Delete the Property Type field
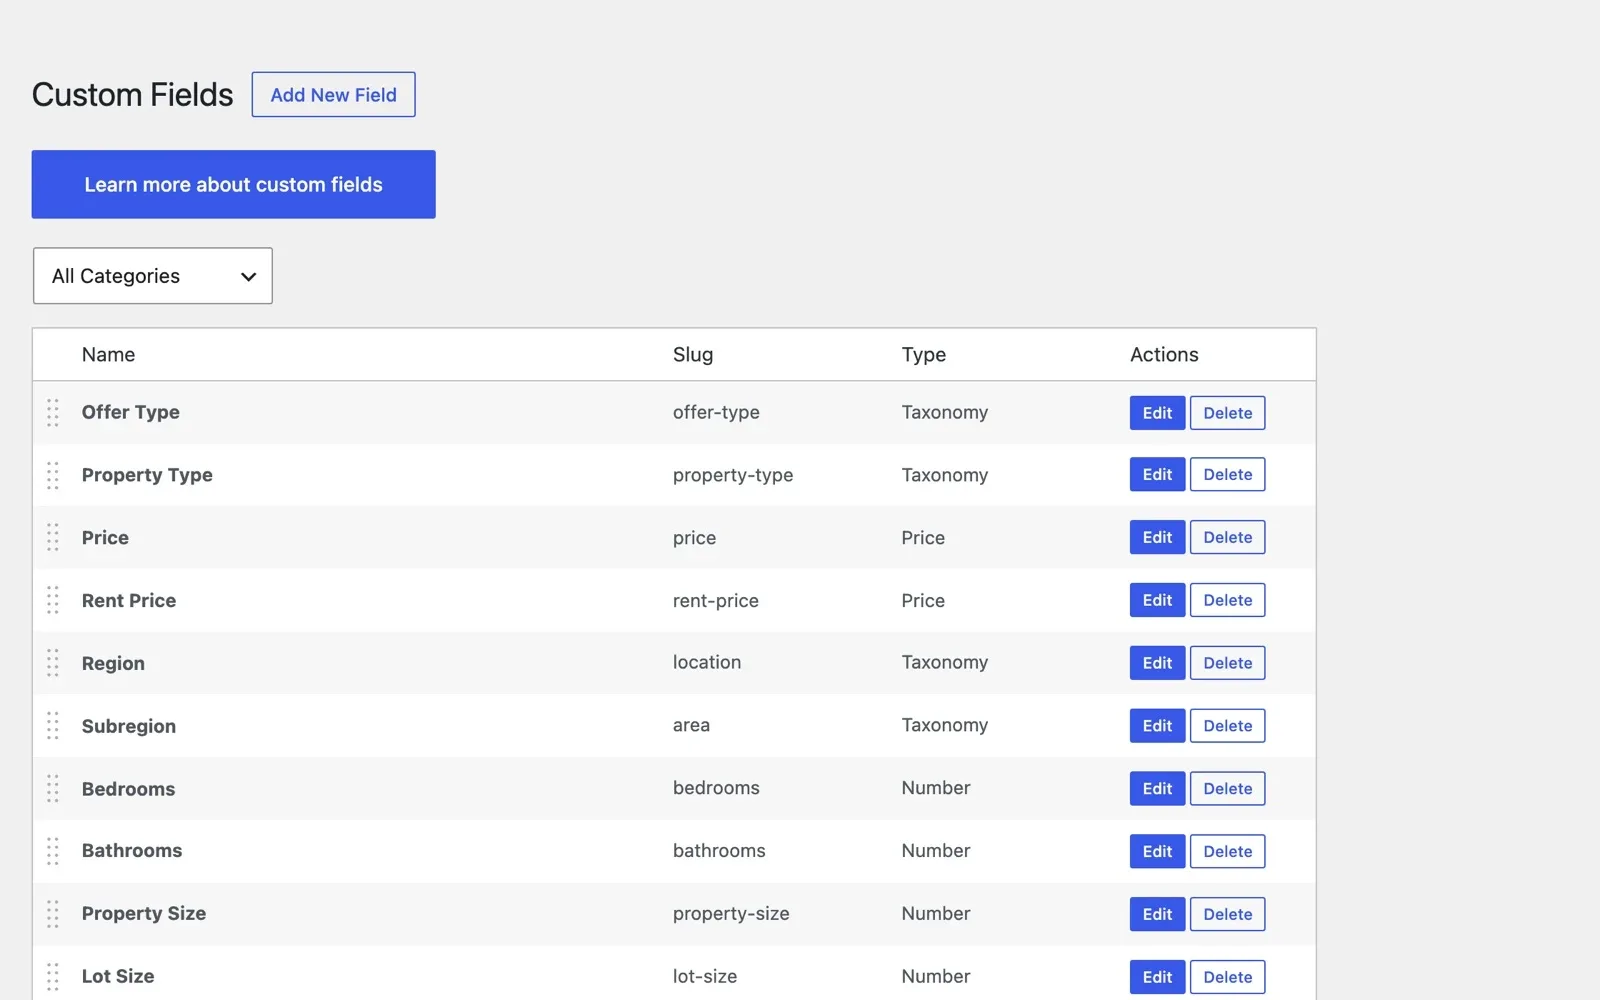 [1227, 475]
